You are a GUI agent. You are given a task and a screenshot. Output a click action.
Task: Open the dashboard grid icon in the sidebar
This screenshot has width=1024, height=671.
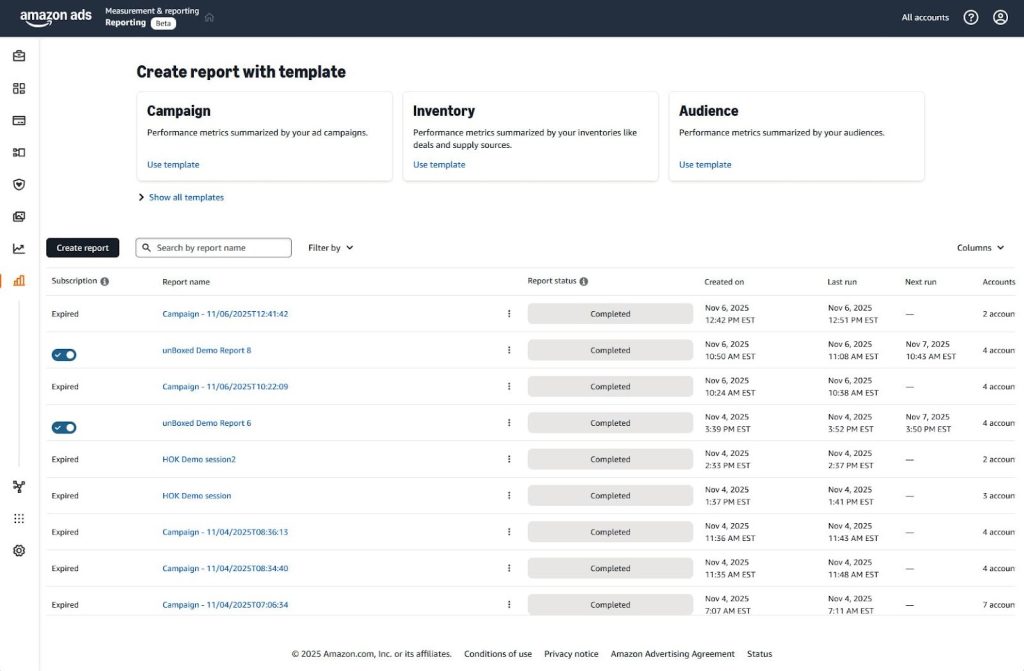point(19,88)
